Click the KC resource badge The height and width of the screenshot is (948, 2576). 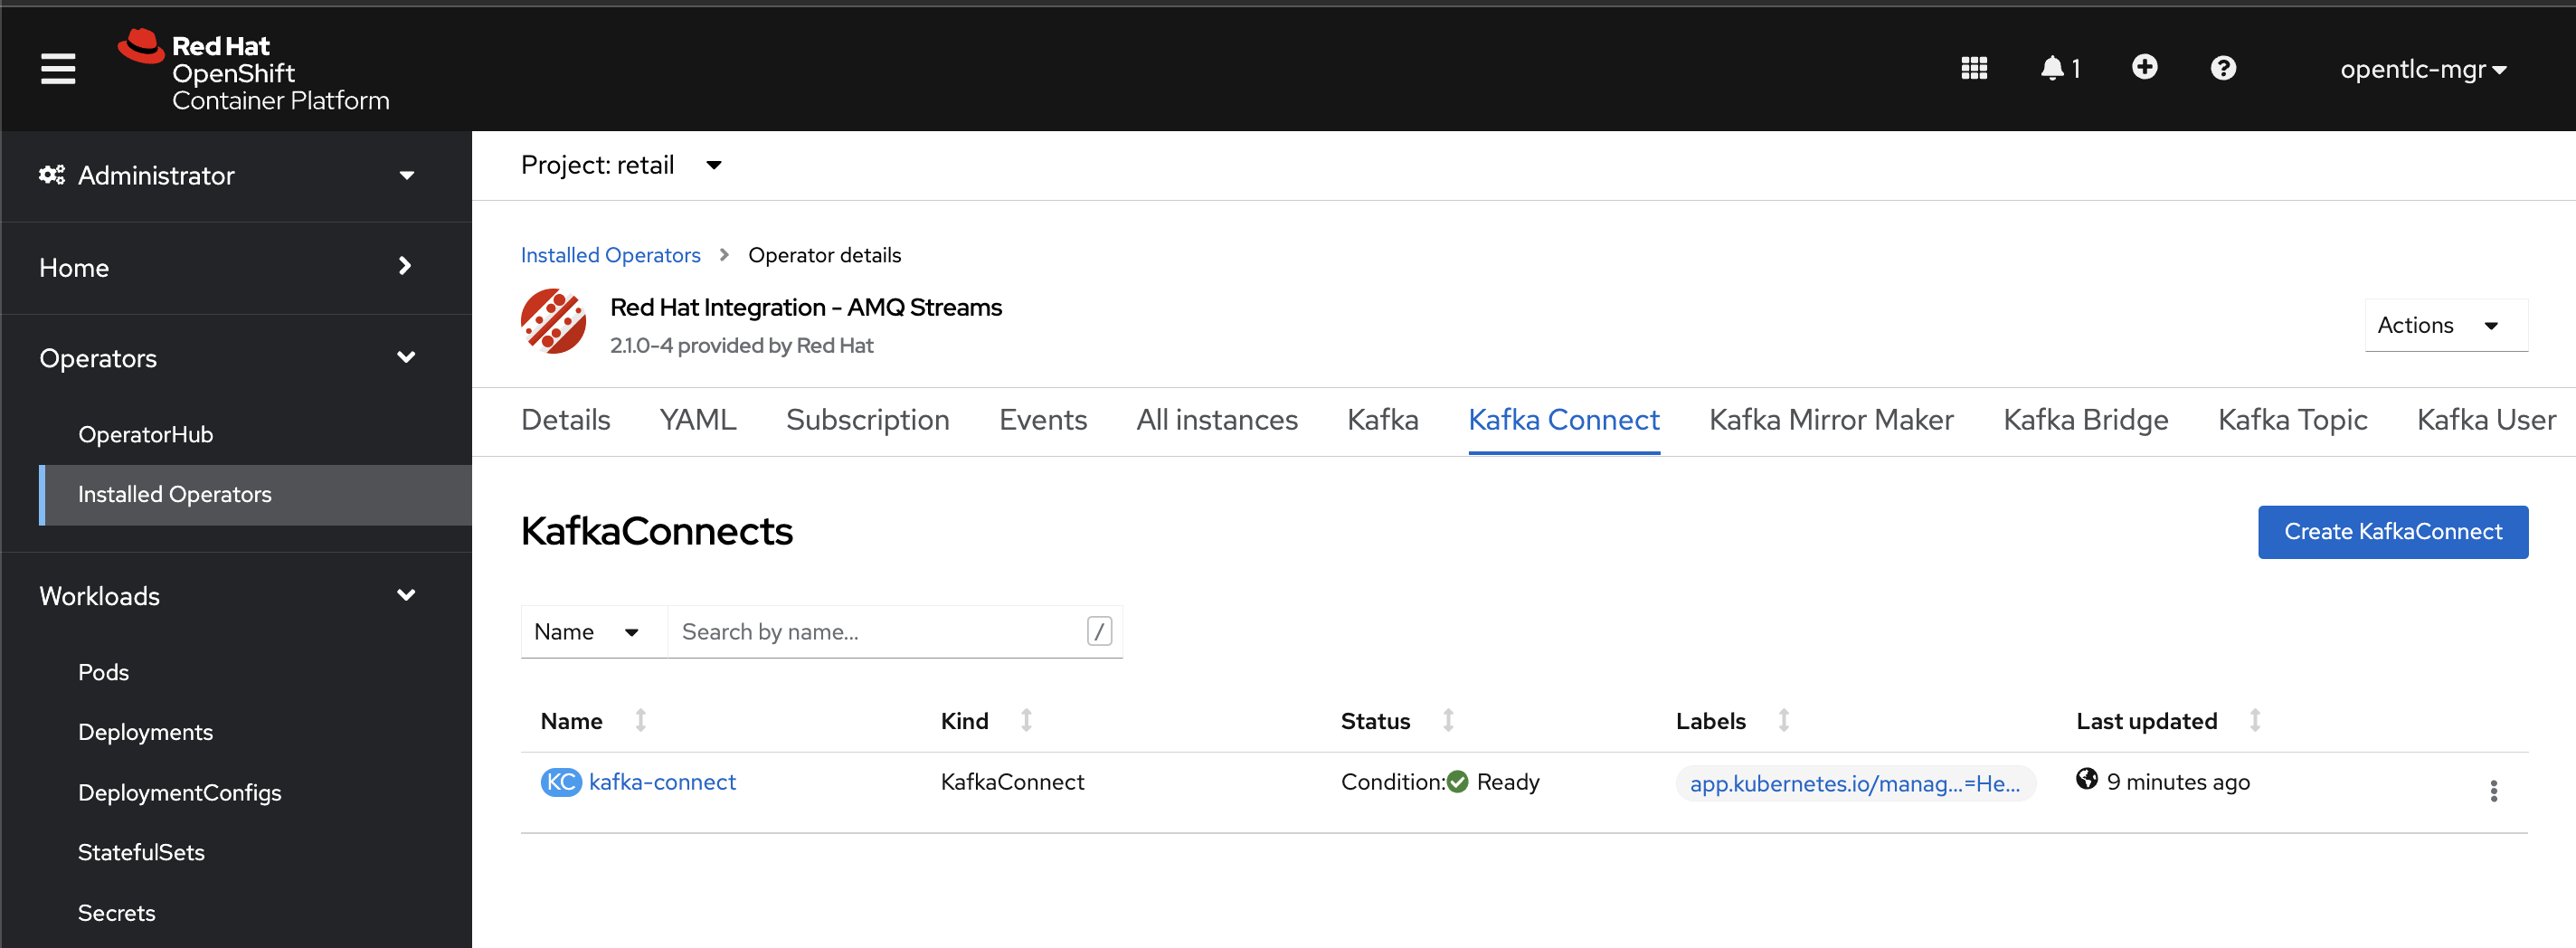[x=561, y=782]
